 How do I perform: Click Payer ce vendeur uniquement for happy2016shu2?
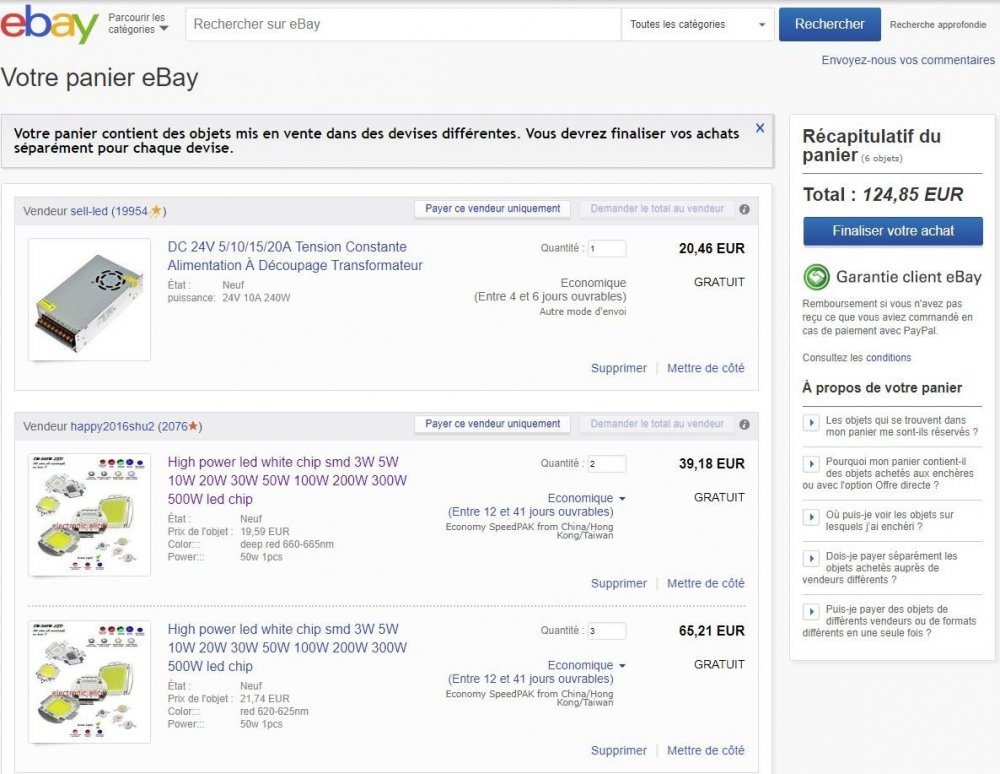click(x=492, y=424)
